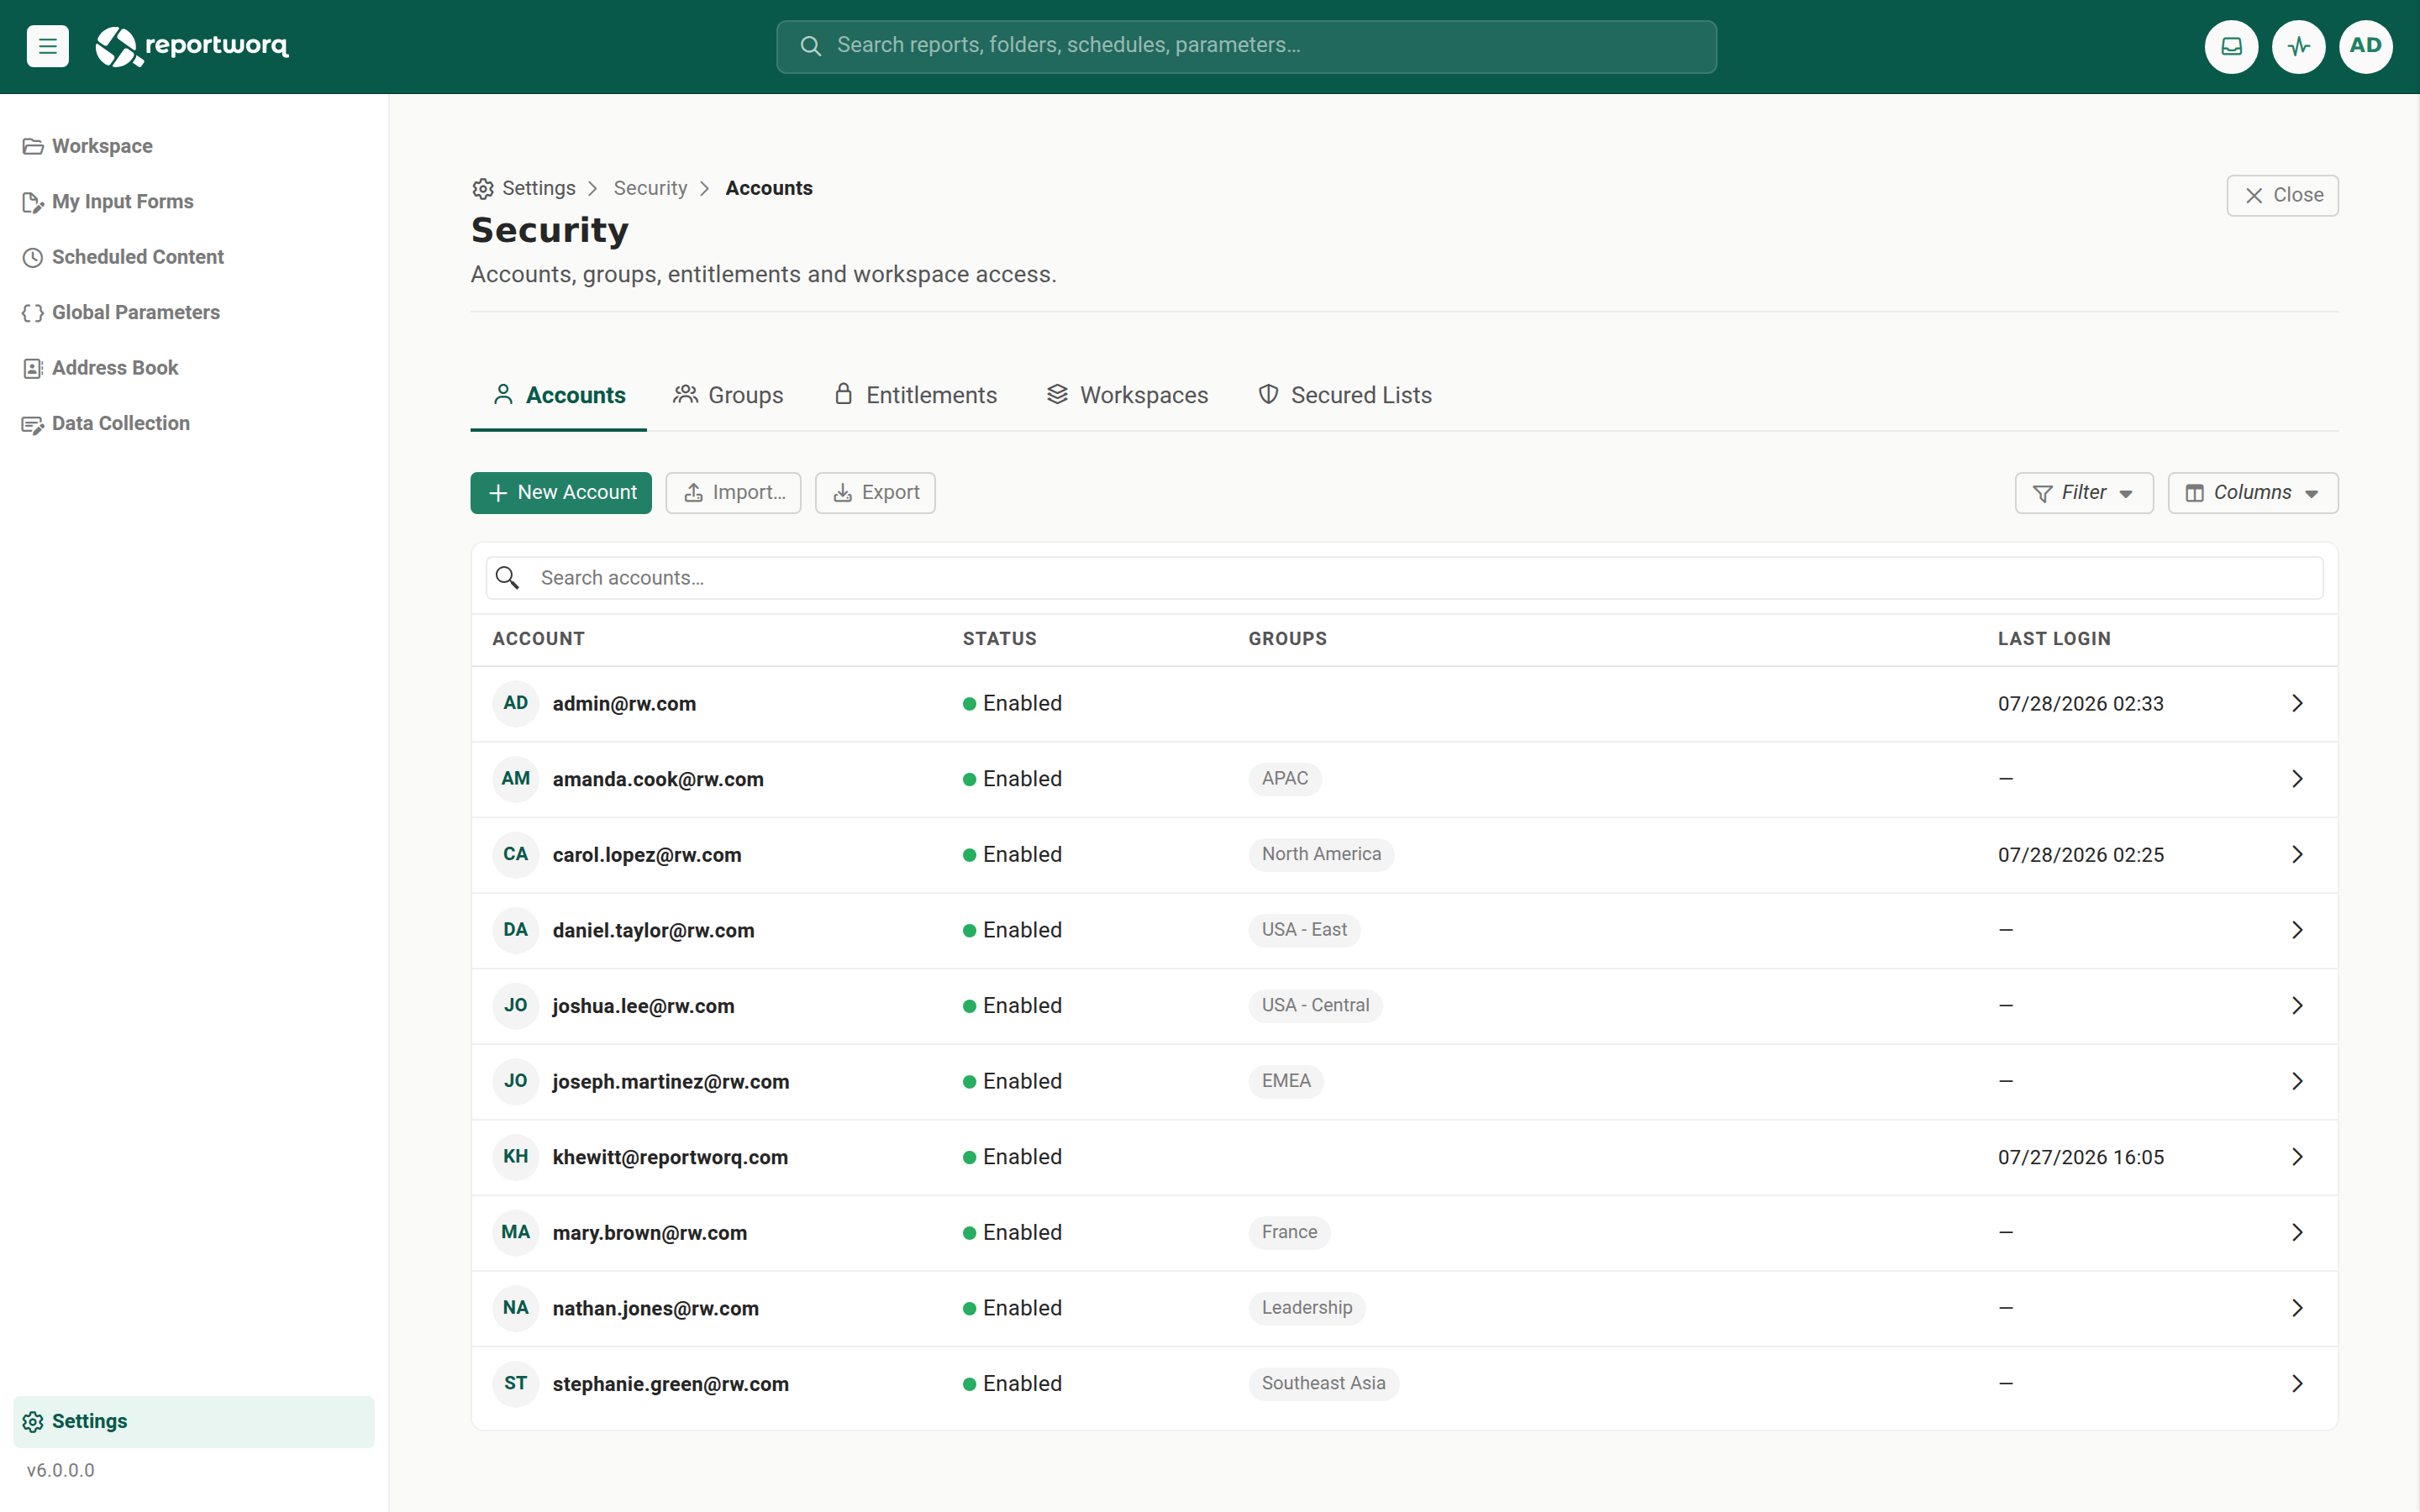Expand the khewitt@reportworq.com row chevron
The width and height of the screenshot is (2420, 1512).
point(2297,1157)
